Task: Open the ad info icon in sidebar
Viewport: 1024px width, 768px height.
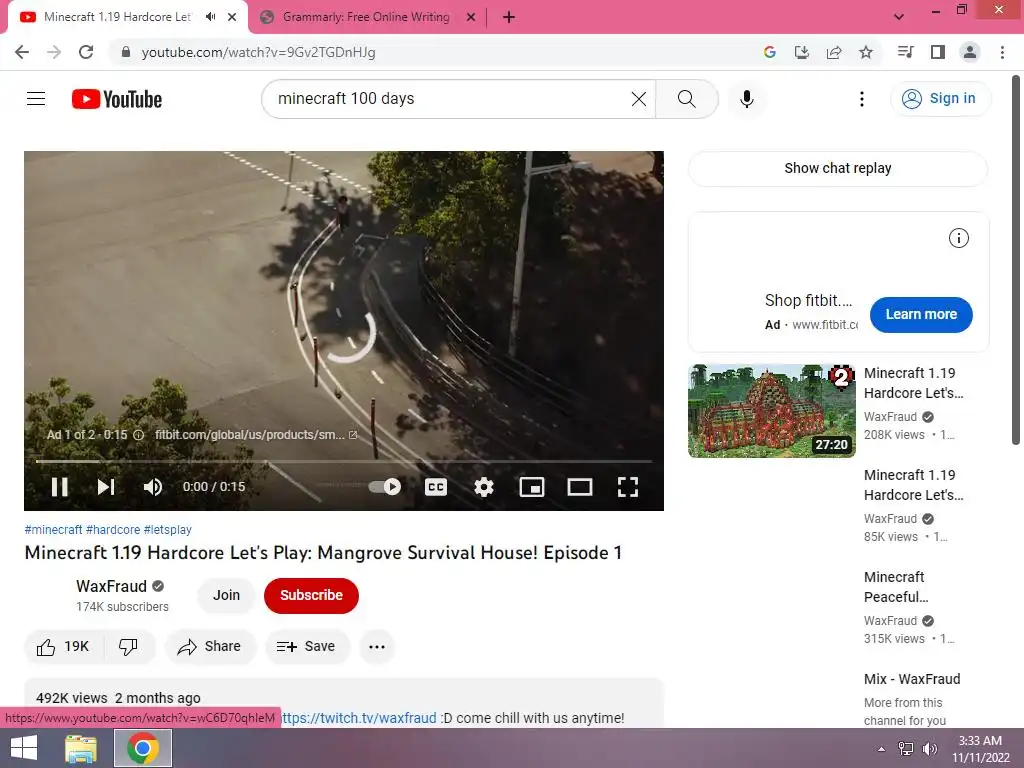Action: tap(958, 238)
